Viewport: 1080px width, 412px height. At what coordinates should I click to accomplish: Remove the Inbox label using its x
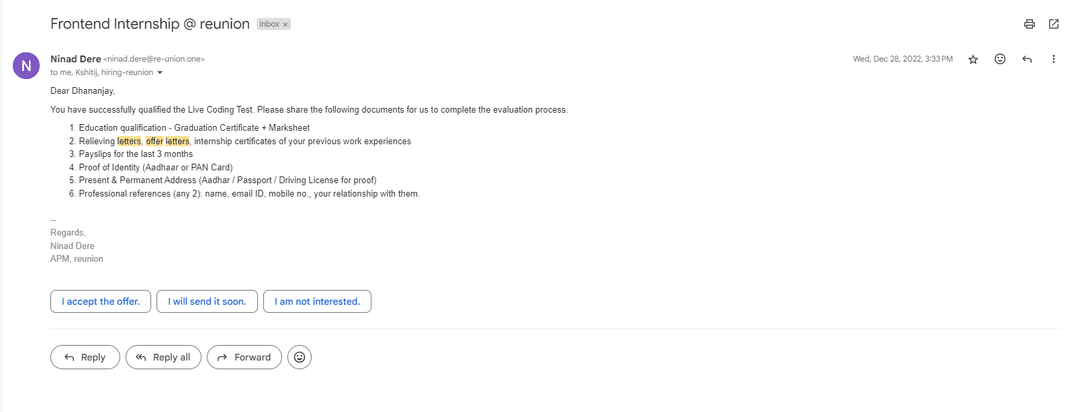(x=285, y=24)
